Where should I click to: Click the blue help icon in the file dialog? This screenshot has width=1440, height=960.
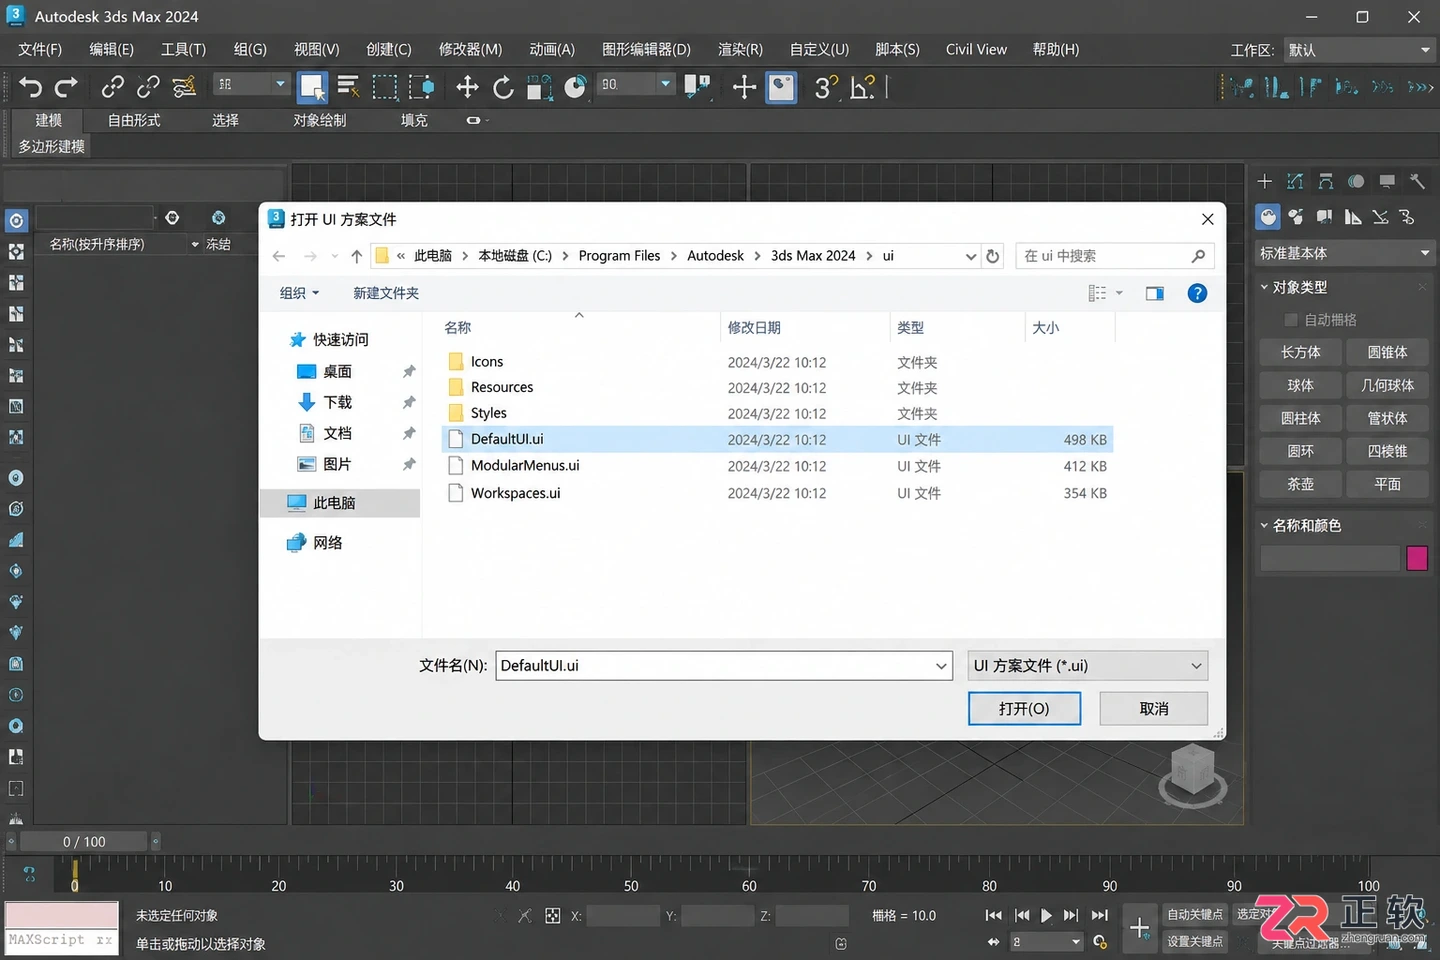click(x=1197, y=293)
